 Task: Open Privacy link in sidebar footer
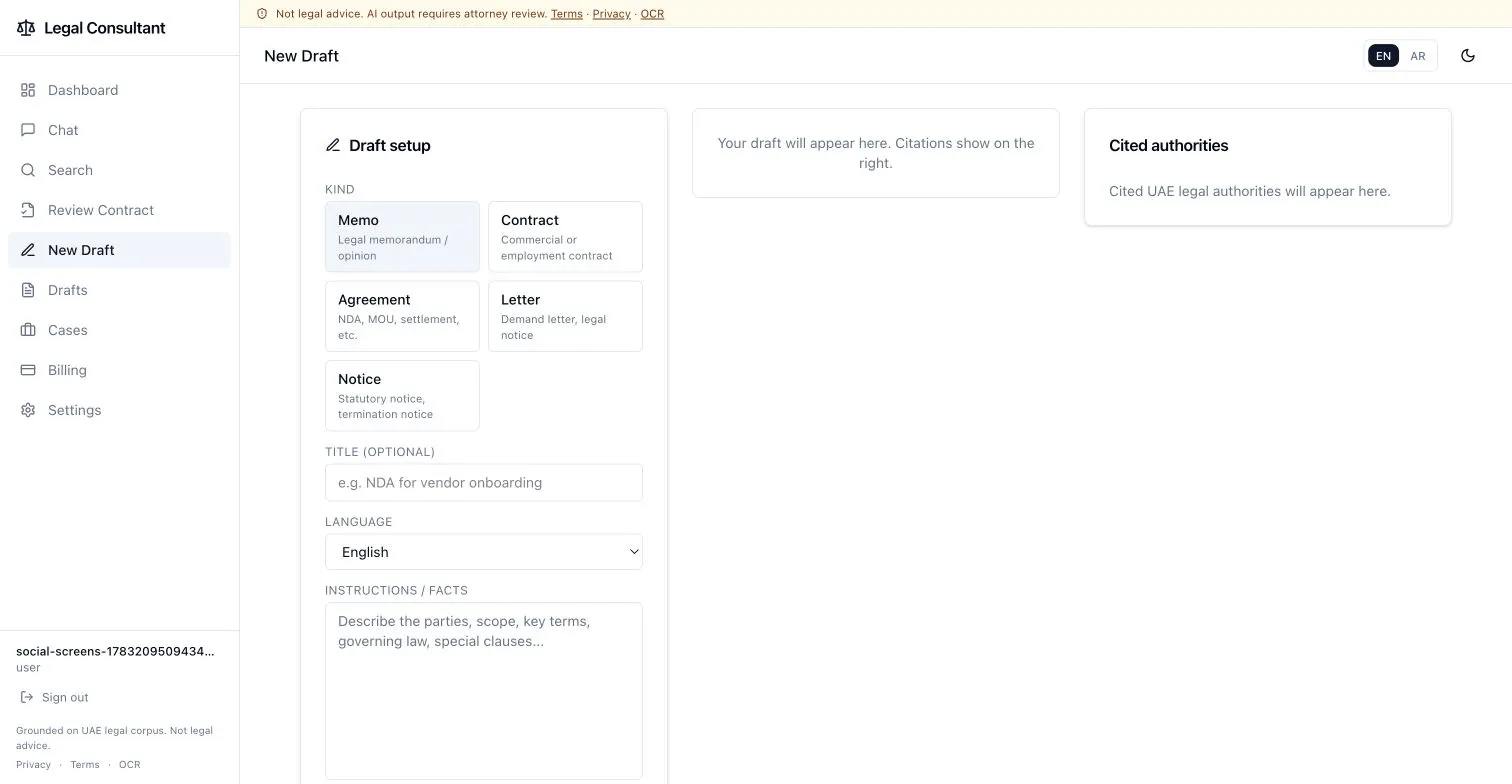[33, 765]
